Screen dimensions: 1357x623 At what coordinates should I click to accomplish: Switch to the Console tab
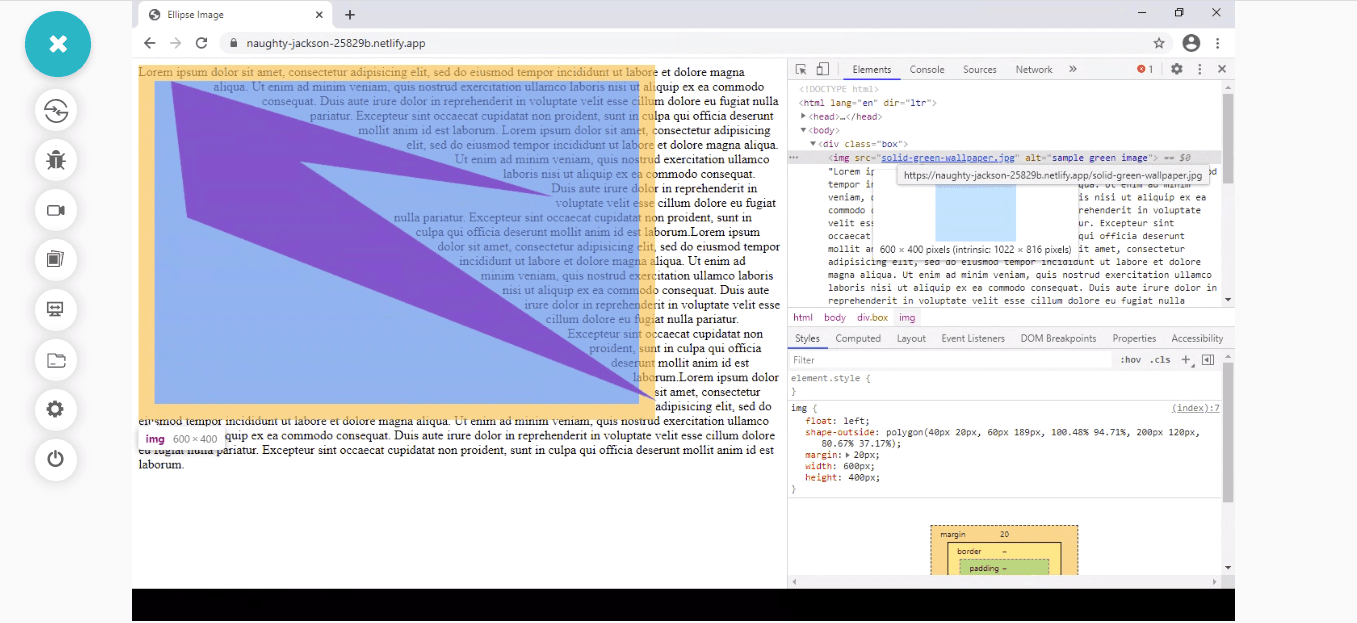926,69
